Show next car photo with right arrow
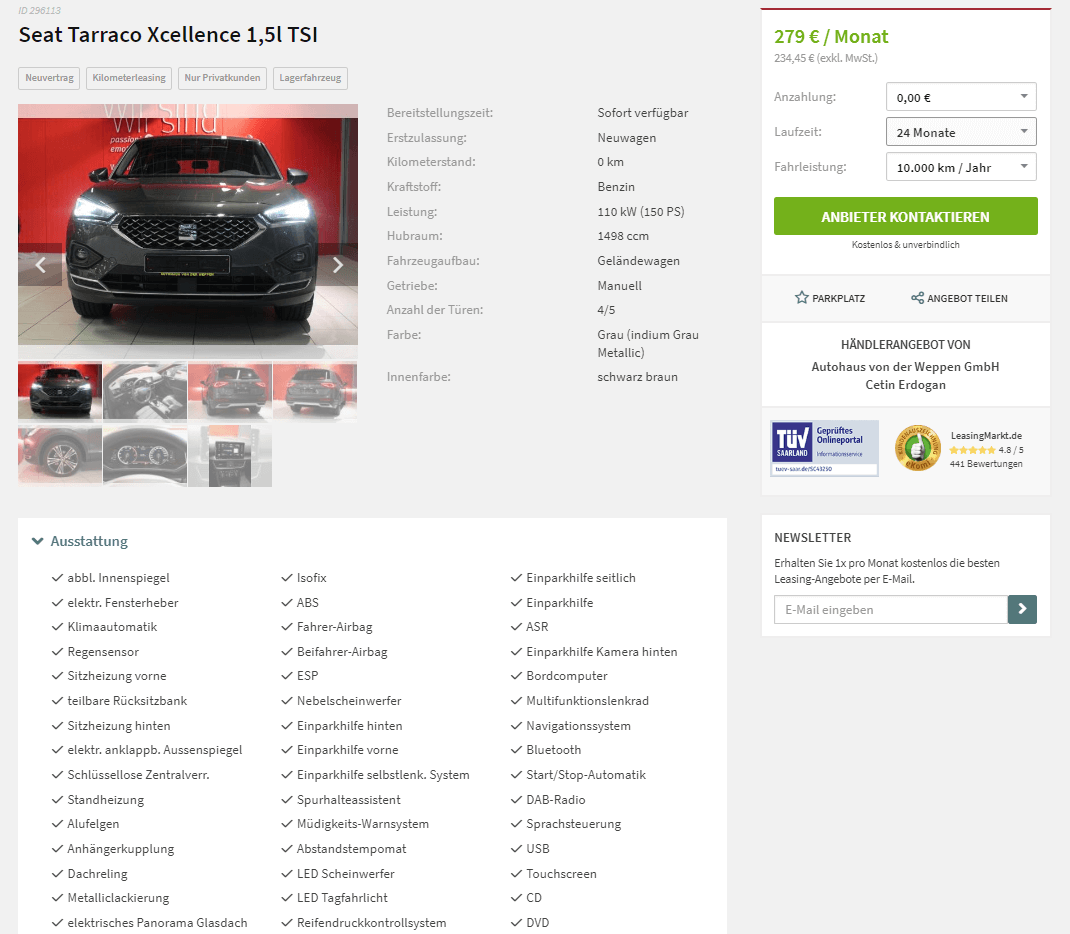This screenshot has height=934, width=1070. coord(337,265)
